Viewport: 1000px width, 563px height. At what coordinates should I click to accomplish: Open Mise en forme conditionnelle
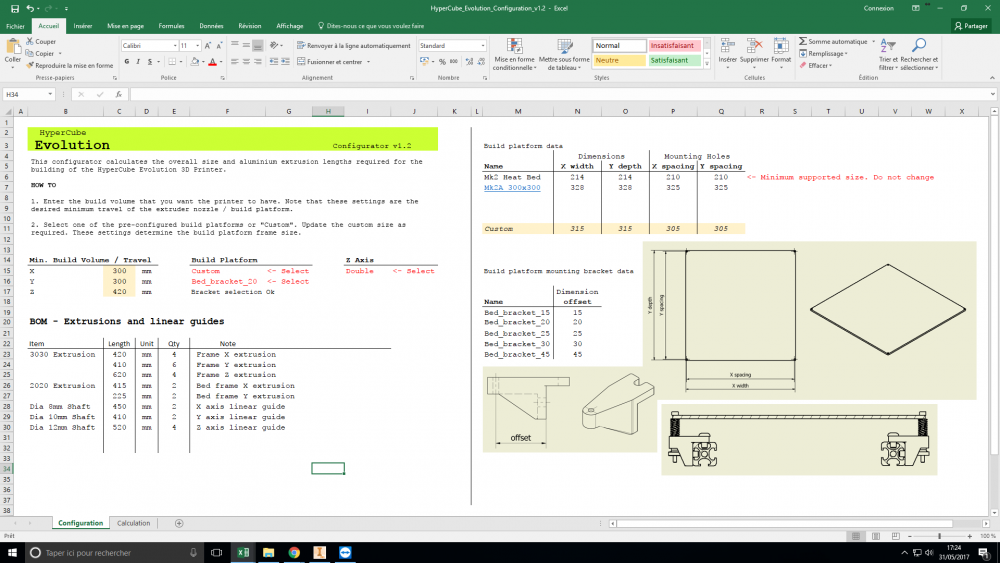(x=514, y=46)
